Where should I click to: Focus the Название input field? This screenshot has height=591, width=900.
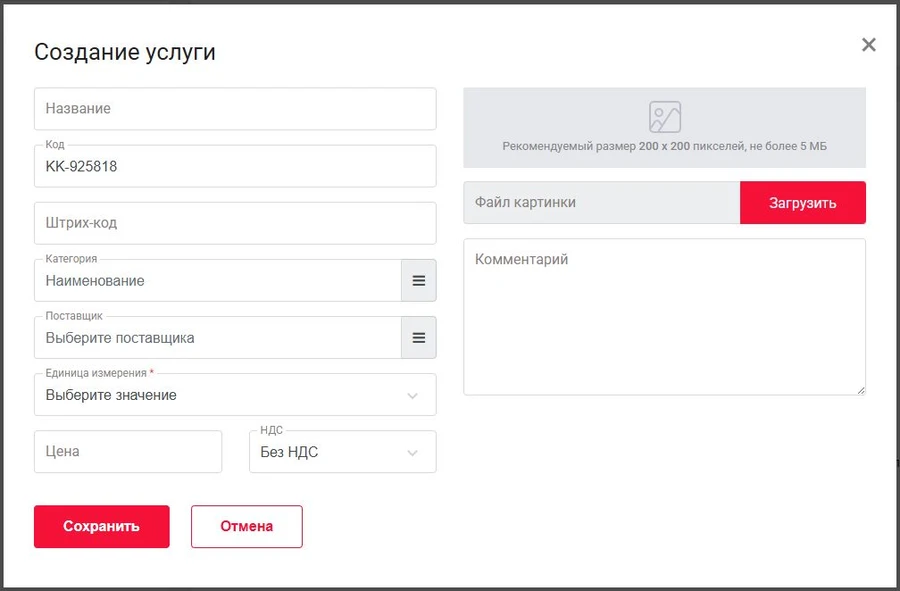pos(235,109)
